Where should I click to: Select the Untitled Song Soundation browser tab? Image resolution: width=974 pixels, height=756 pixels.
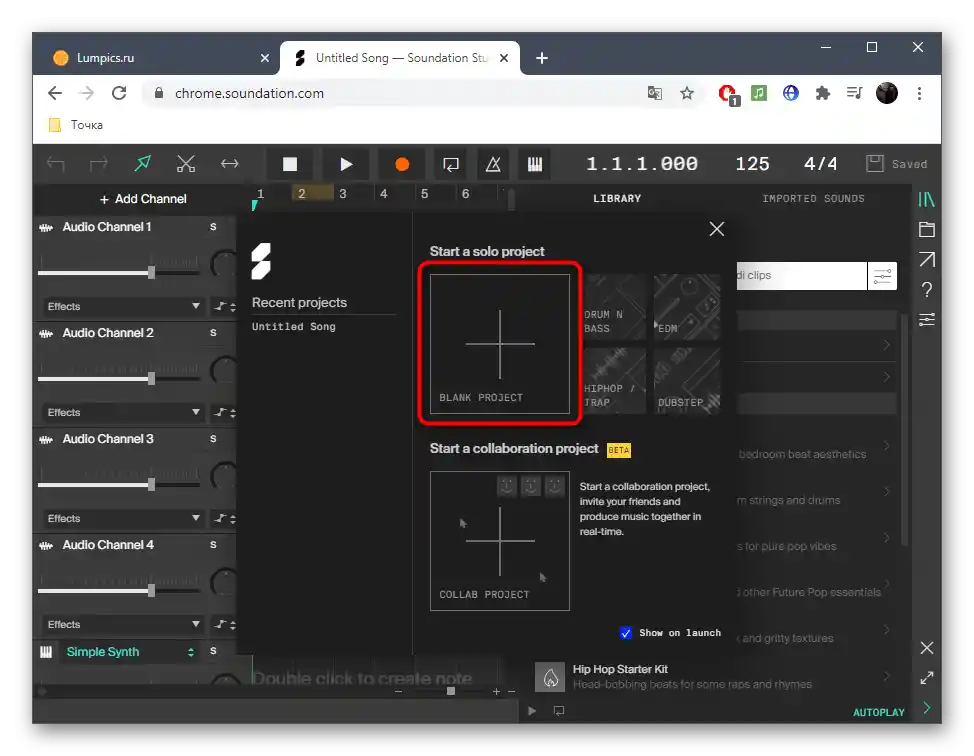401,58
